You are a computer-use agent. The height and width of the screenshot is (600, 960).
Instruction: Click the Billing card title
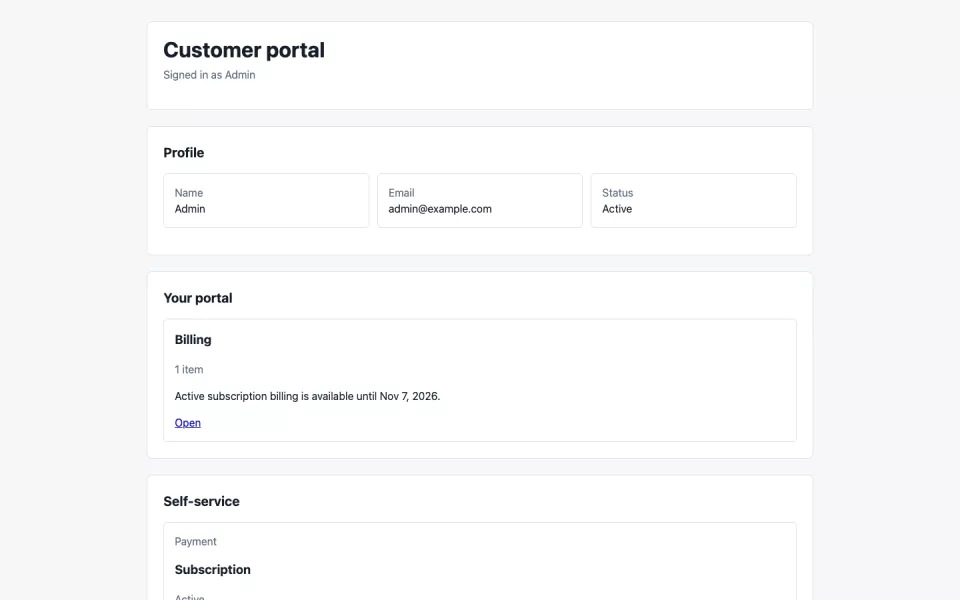tap(193, 340)
